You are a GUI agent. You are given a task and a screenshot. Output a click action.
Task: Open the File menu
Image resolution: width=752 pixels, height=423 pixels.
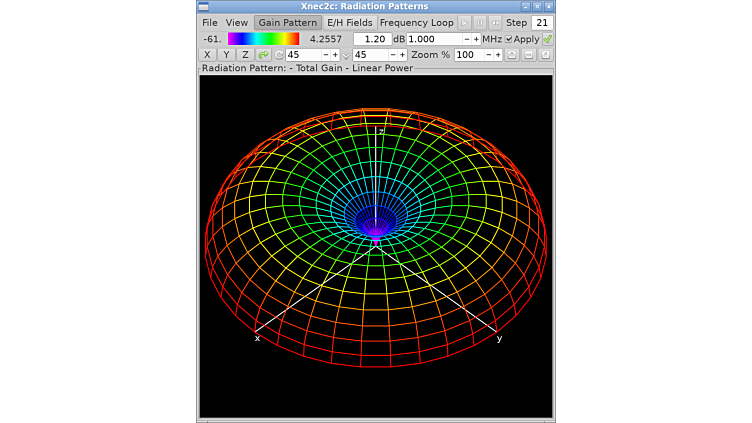pyautogui.click(x=210, y=22)
